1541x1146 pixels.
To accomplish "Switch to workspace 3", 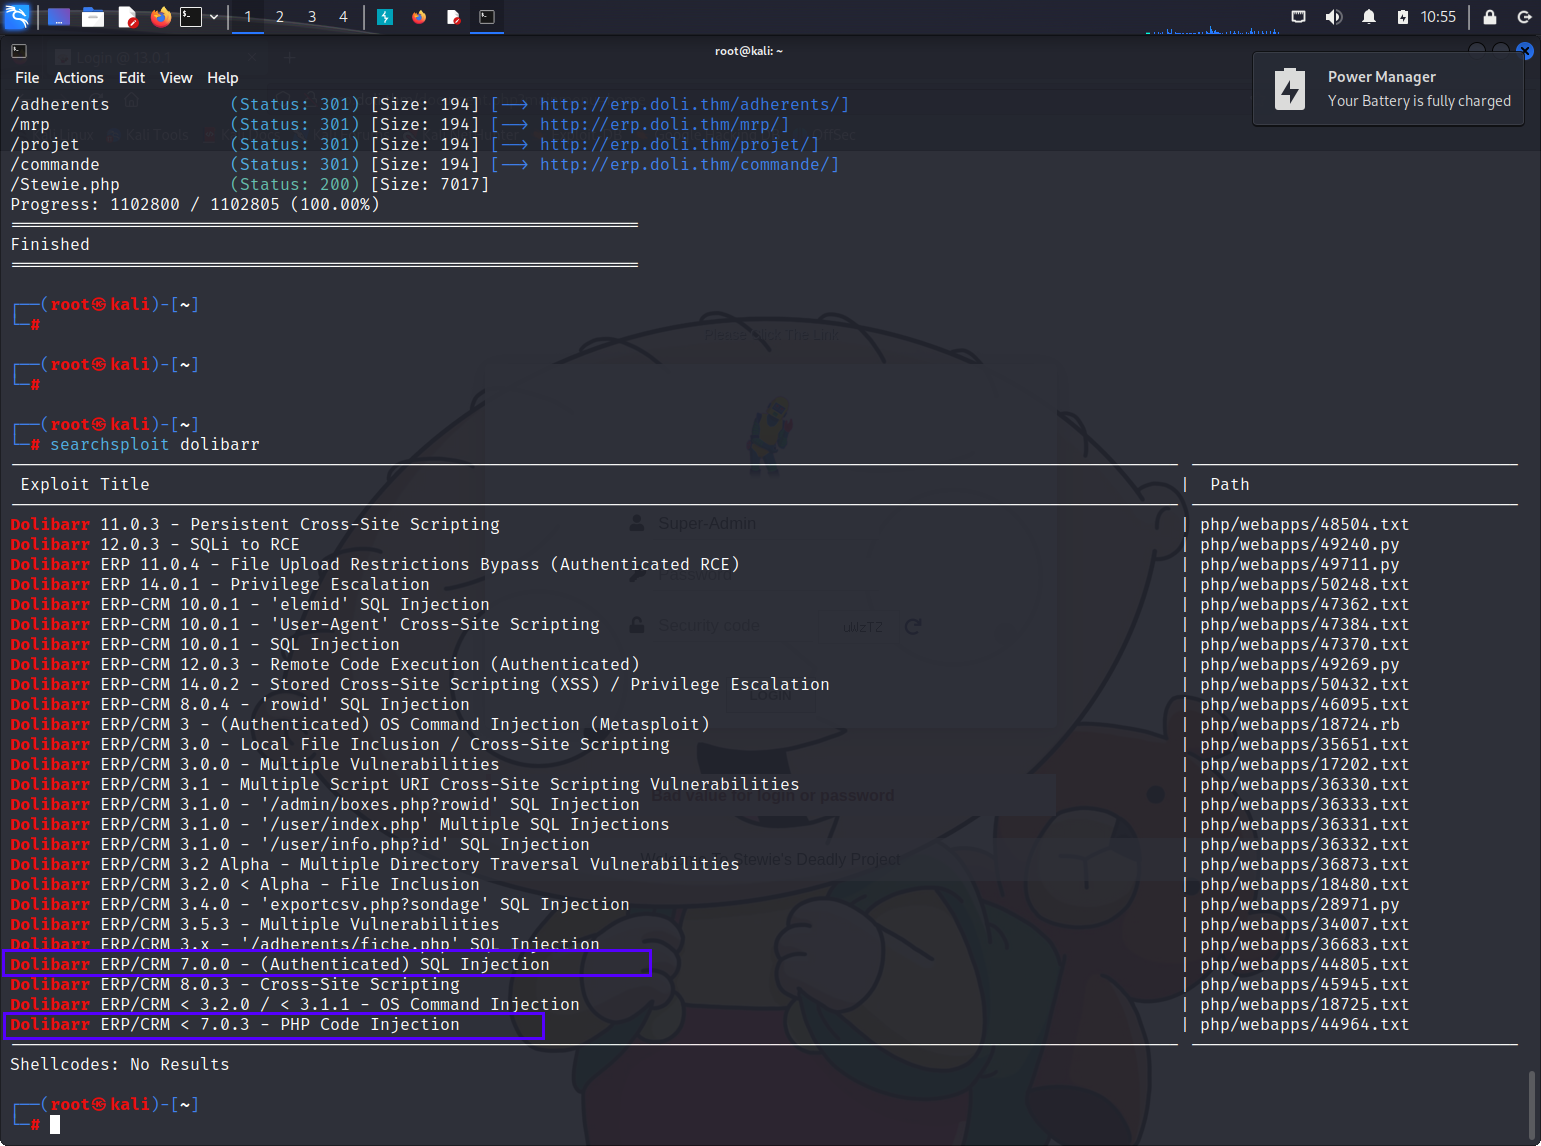I will pos(312,17).
